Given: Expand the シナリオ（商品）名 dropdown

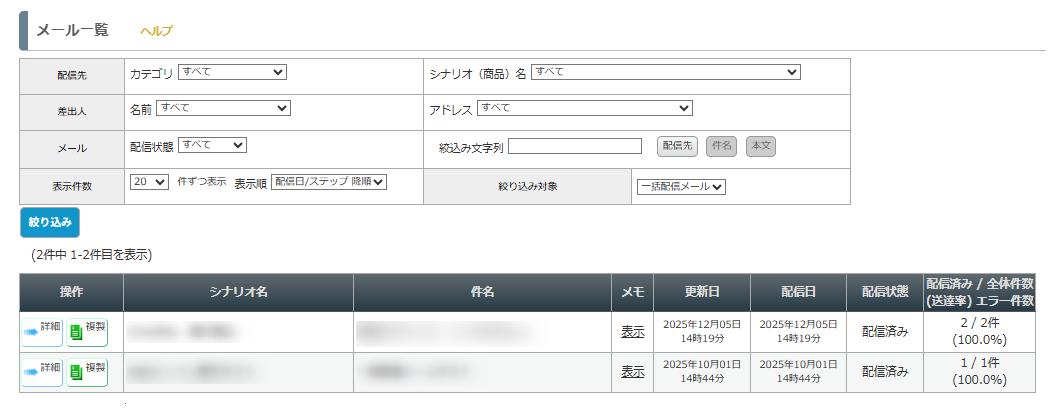Looking at the screenshot, I should pos(666,72).
